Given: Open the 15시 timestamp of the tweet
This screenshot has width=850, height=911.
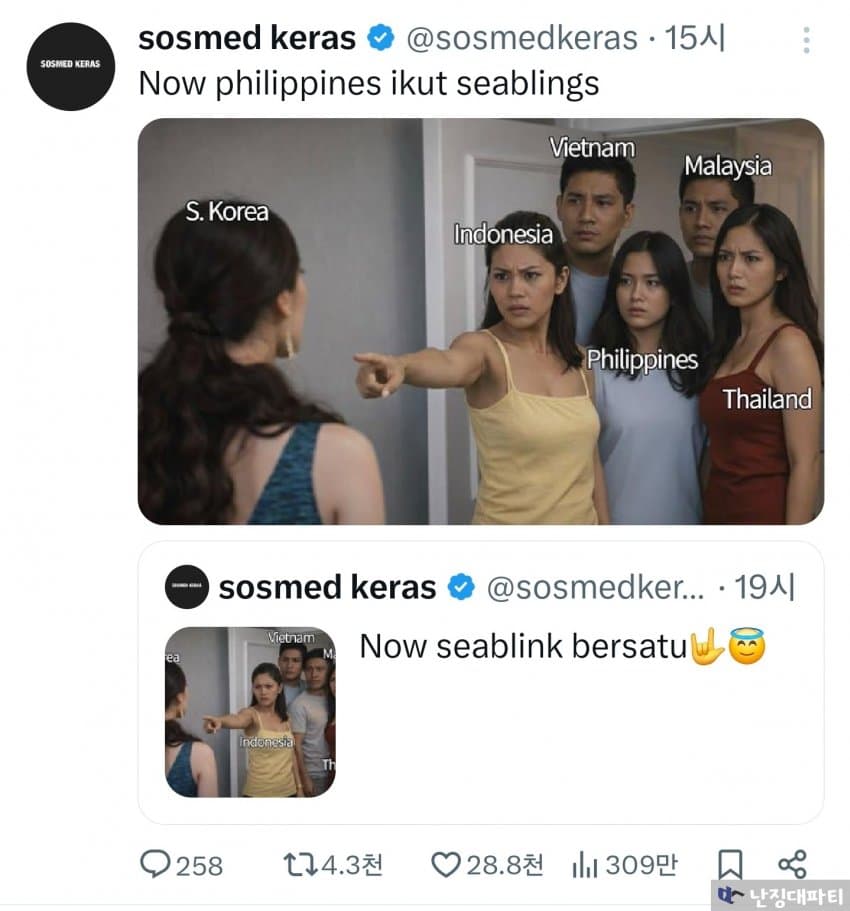Looking at the screenshot, I should (695, 39).
